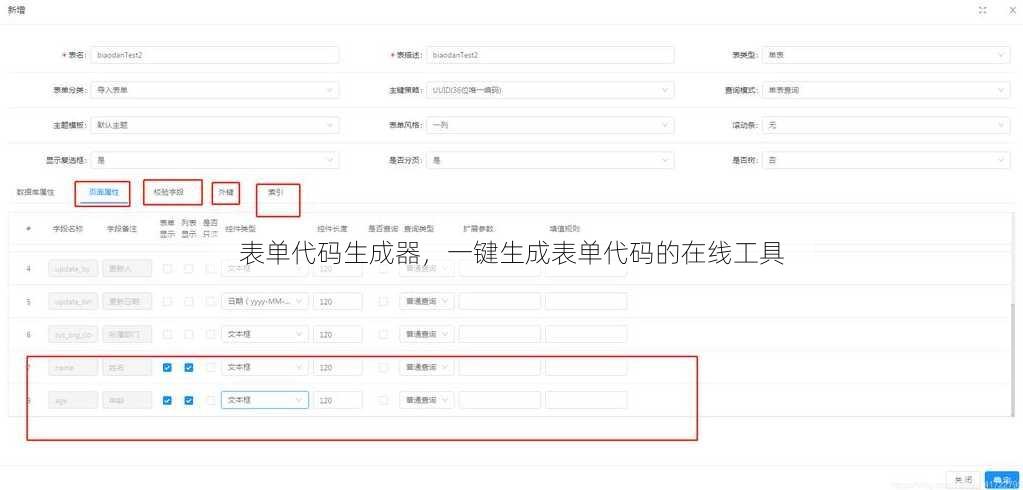The image size is (1023, 490).
Task: Click 填值规则 field in row 5
Action: click(x=586, y=301)
